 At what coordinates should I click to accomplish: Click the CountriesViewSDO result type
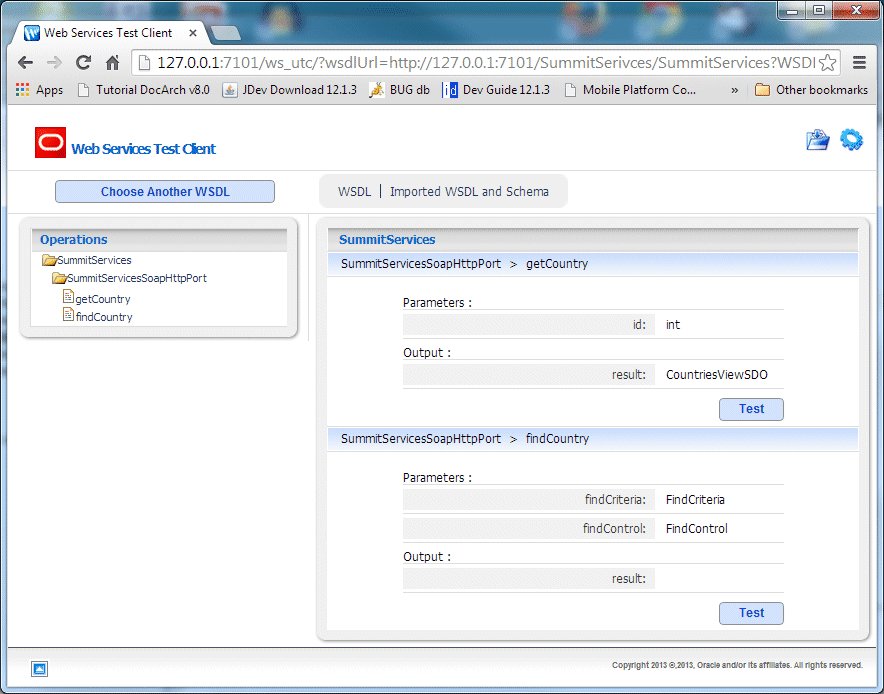click(x=717, y=375)
